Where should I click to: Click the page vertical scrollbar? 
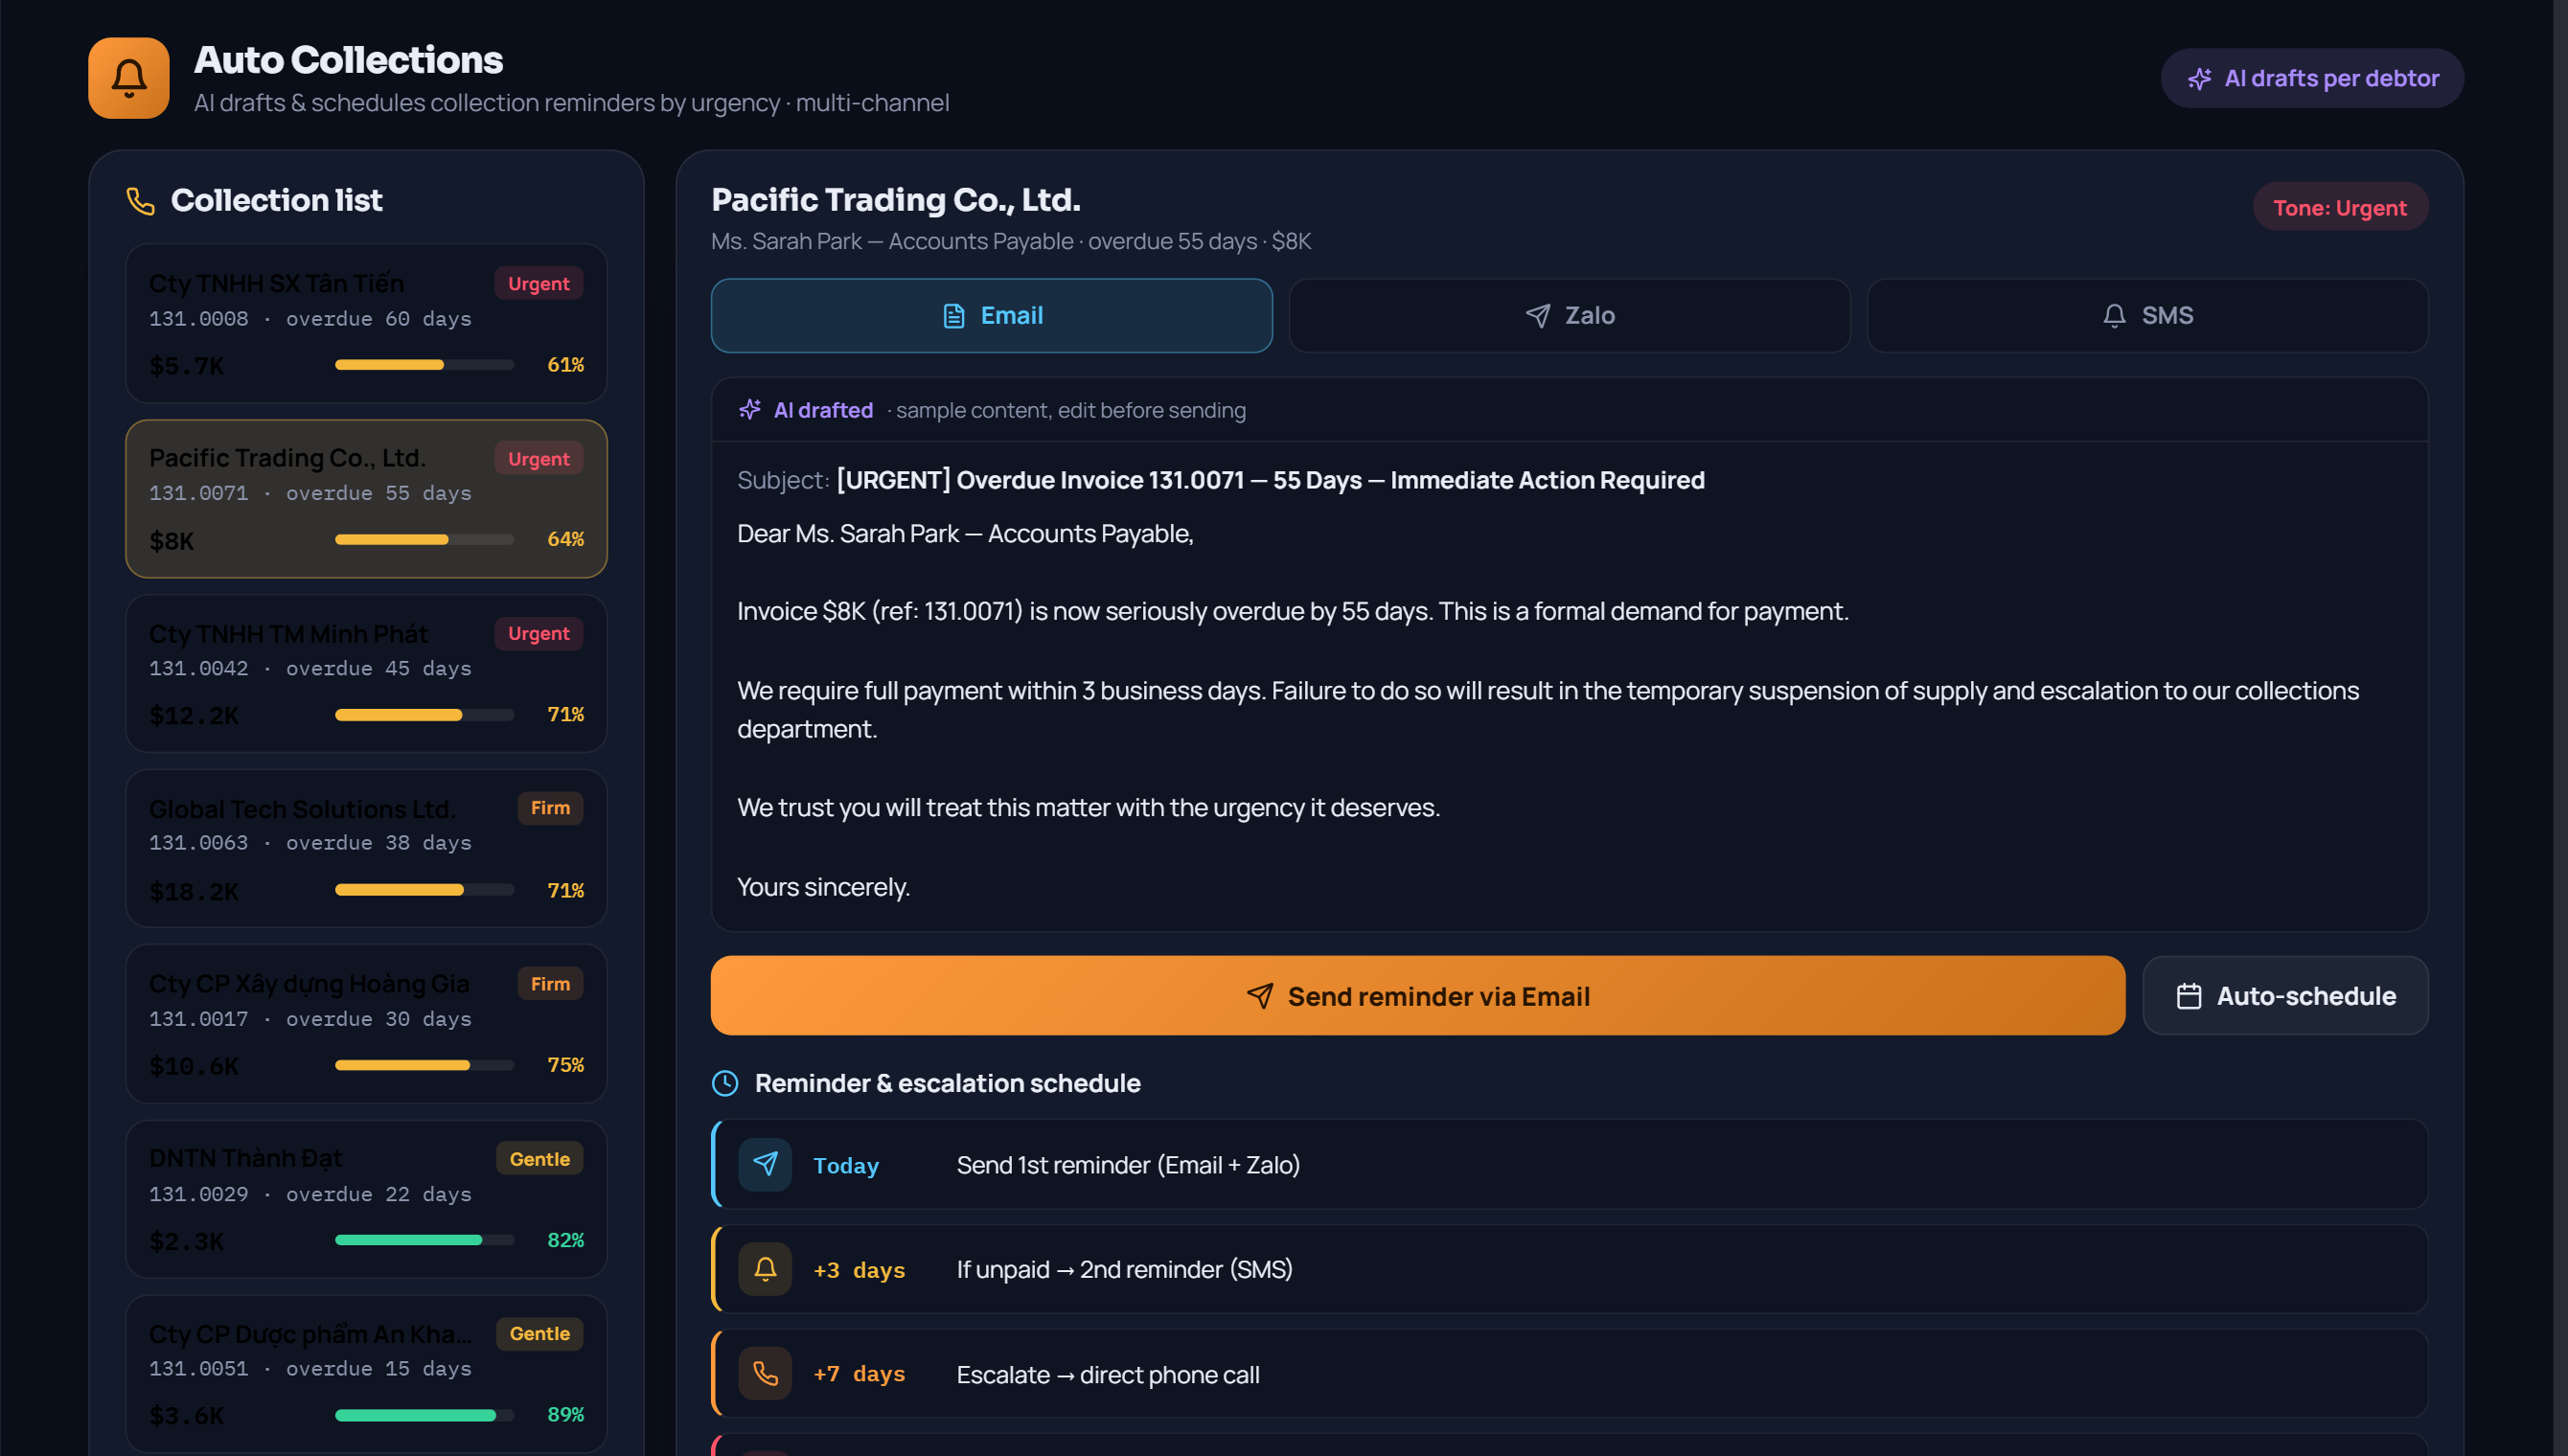2560,728
